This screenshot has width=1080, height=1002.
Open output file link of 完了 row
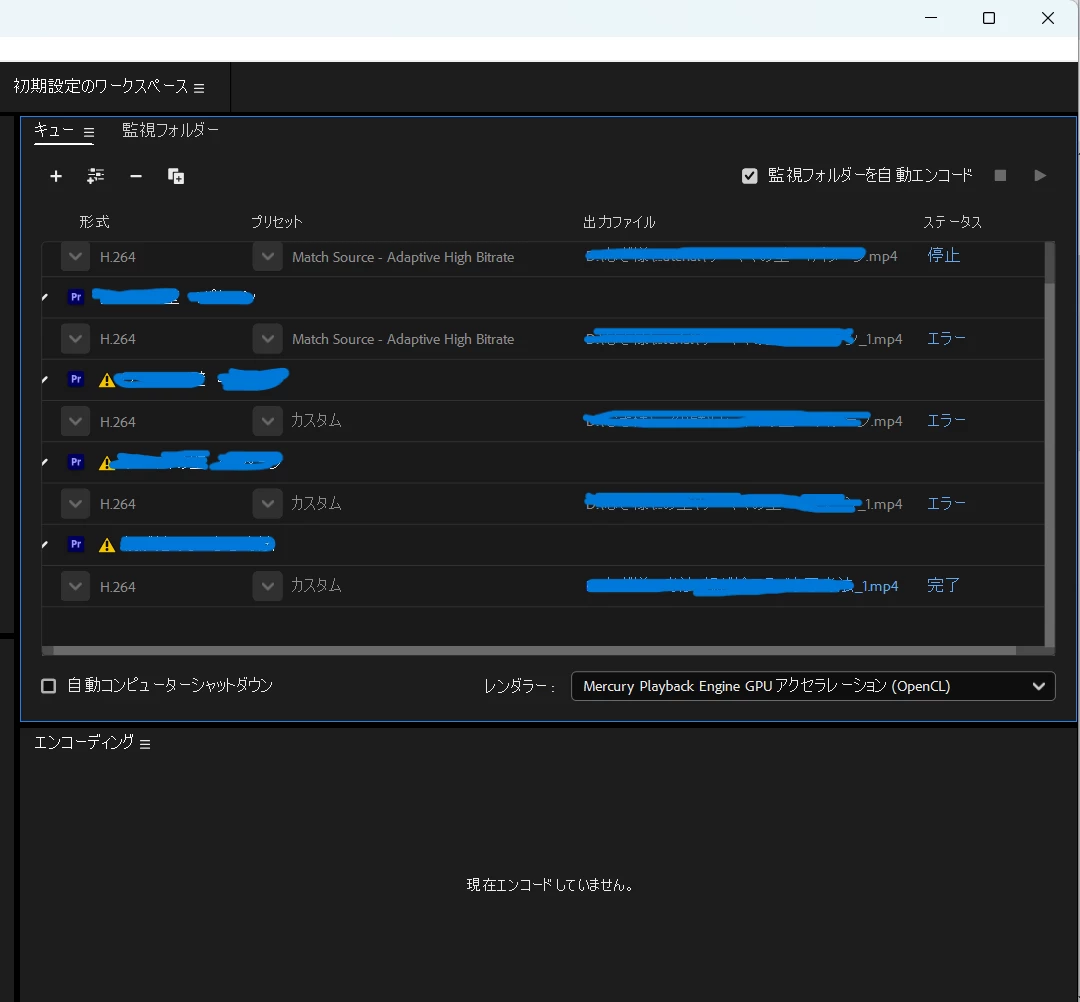coord(742,586)
